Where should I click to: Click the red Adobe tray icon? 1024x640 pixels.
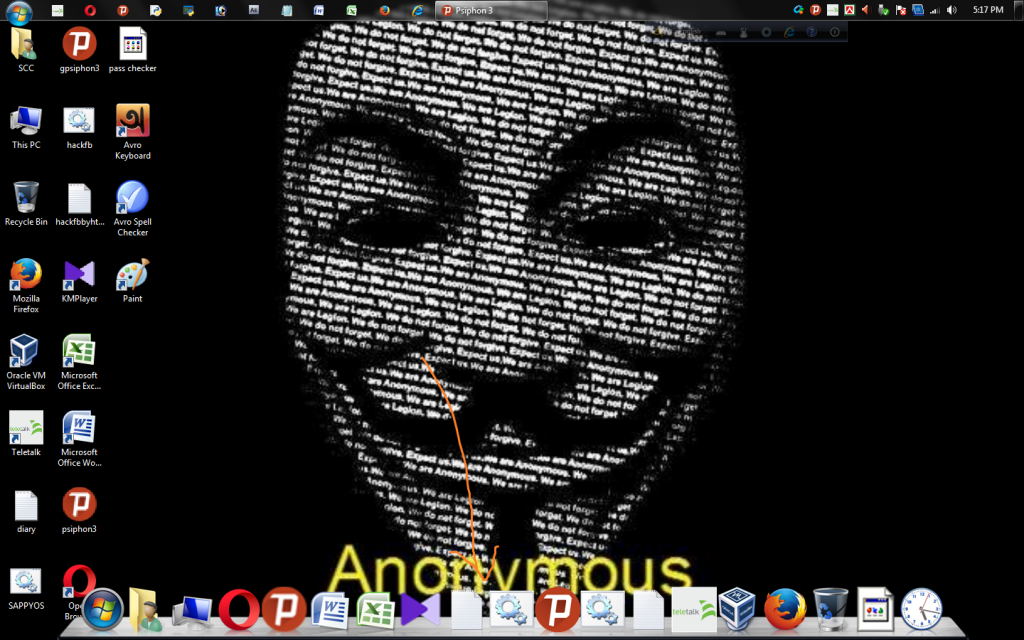(x=850, y=10)
